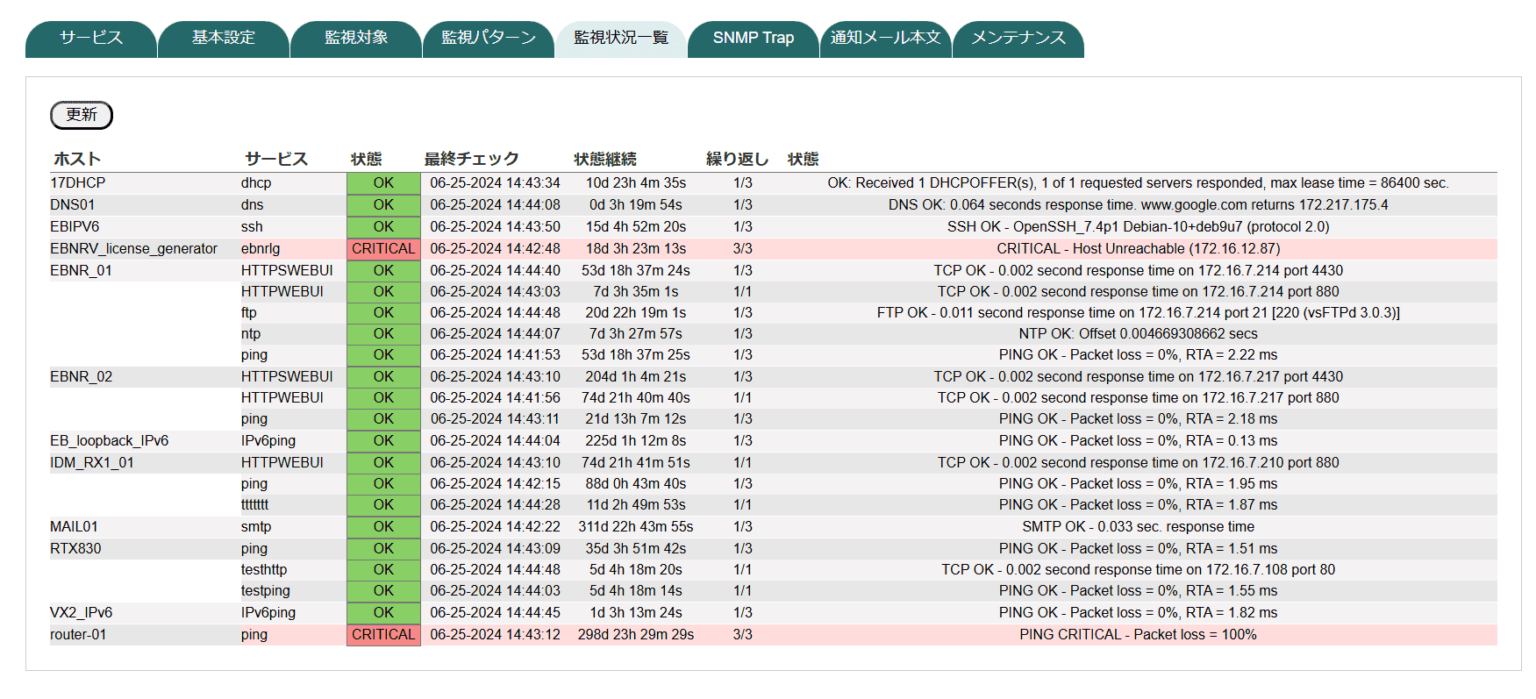The image size is (1536, 699).
Task: Click the CRITICAL status of EBNRV_license_generator
Action: [x=383, y=249]
